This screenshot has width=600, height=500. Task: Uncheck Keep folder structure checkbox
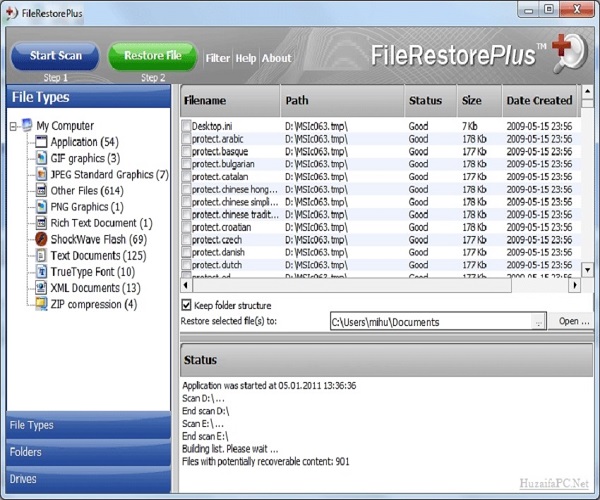point(186,305)
